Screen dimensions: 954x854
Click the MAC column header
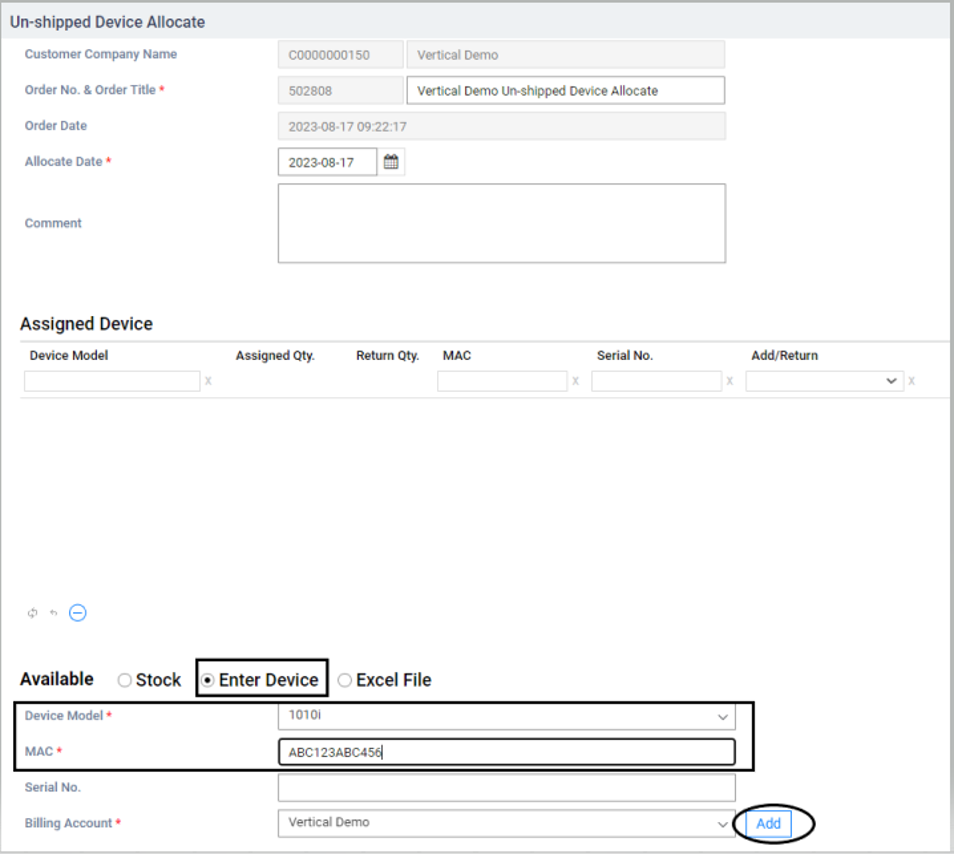click(x=457, y=355)
